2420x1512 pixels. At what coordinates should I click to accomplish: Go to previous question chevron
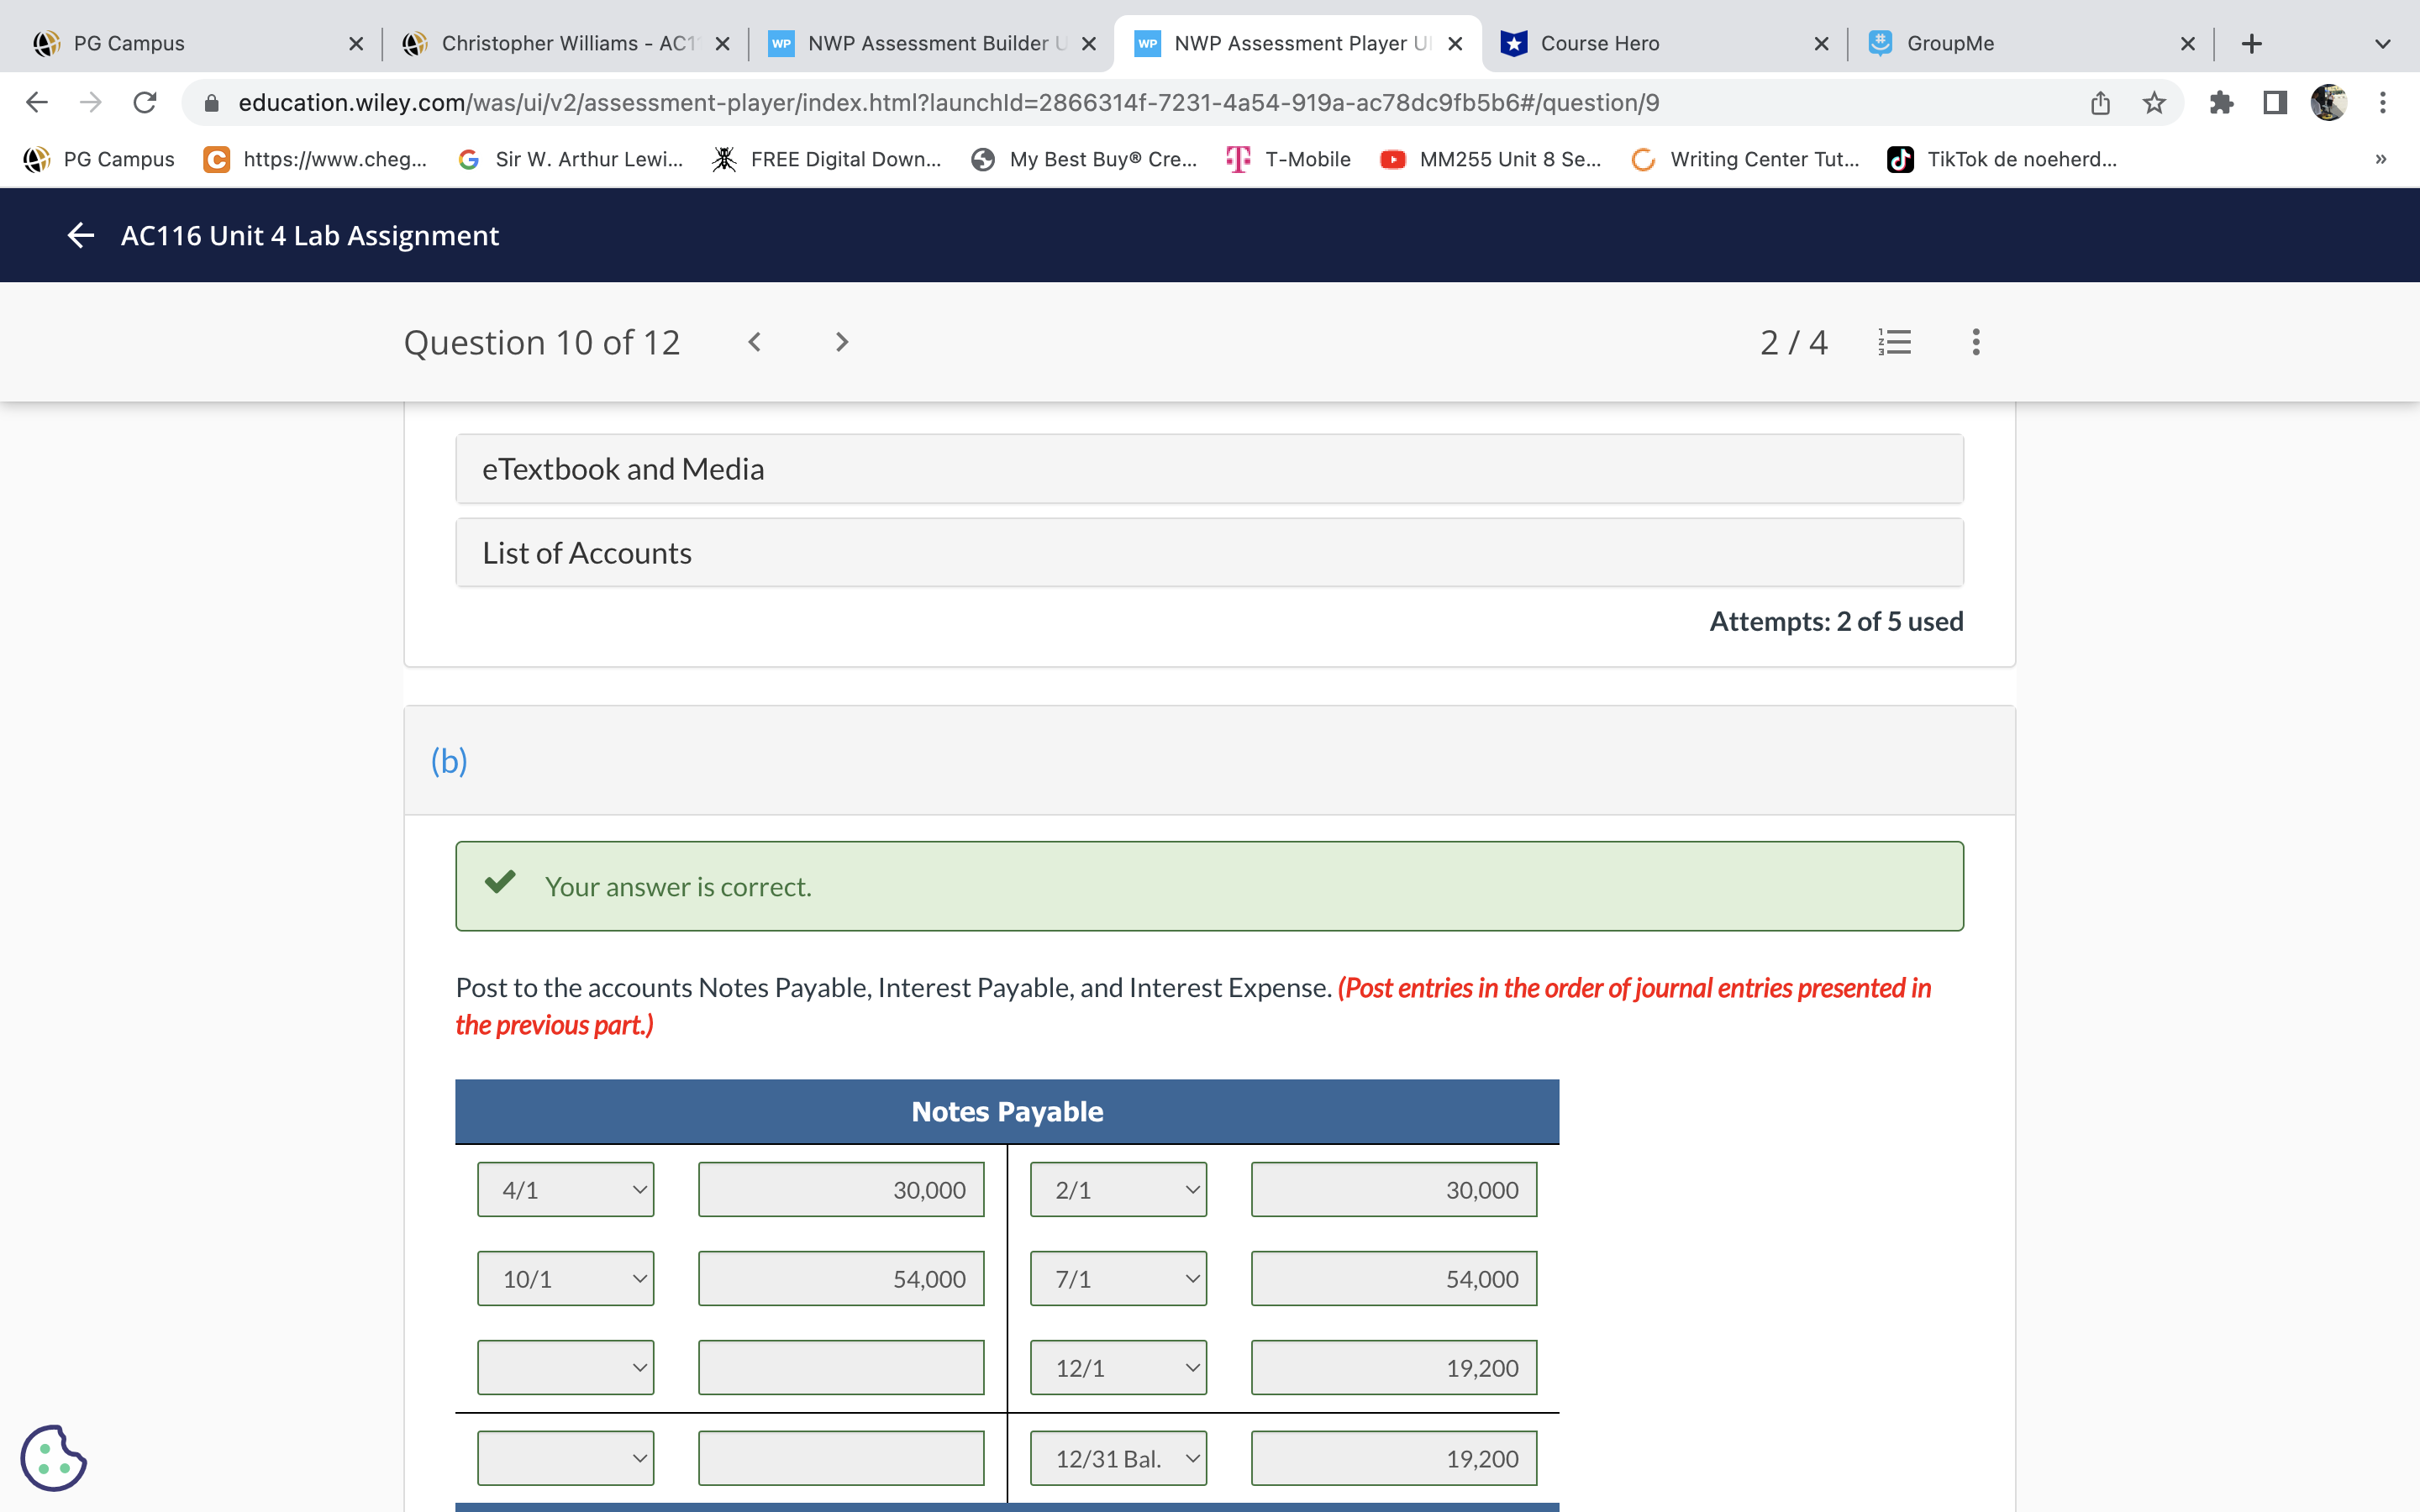755,342
